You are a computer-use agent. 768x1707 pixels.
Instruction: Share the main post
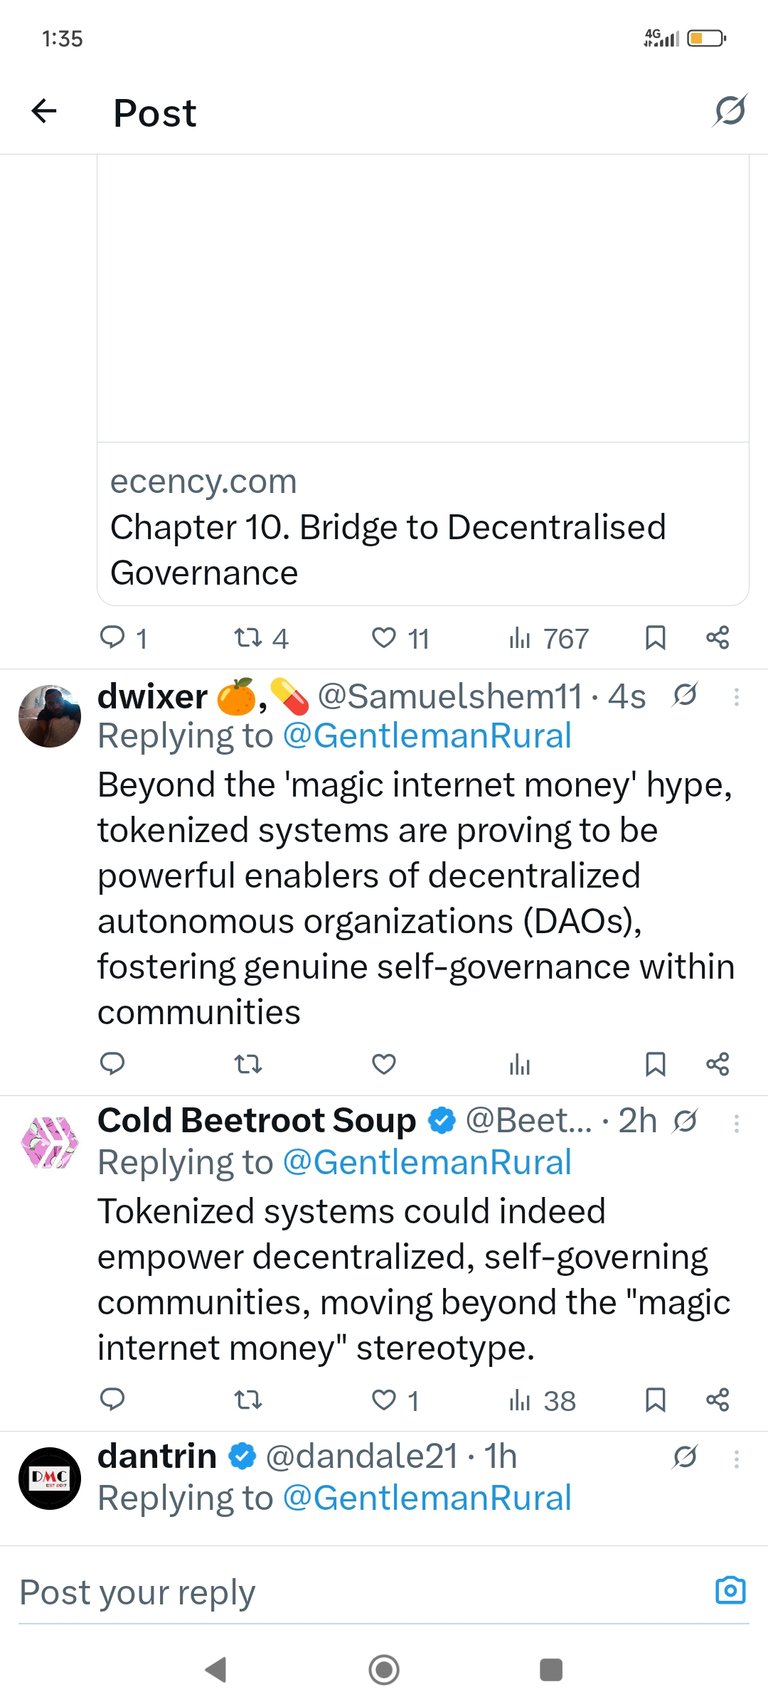[717, 638]
